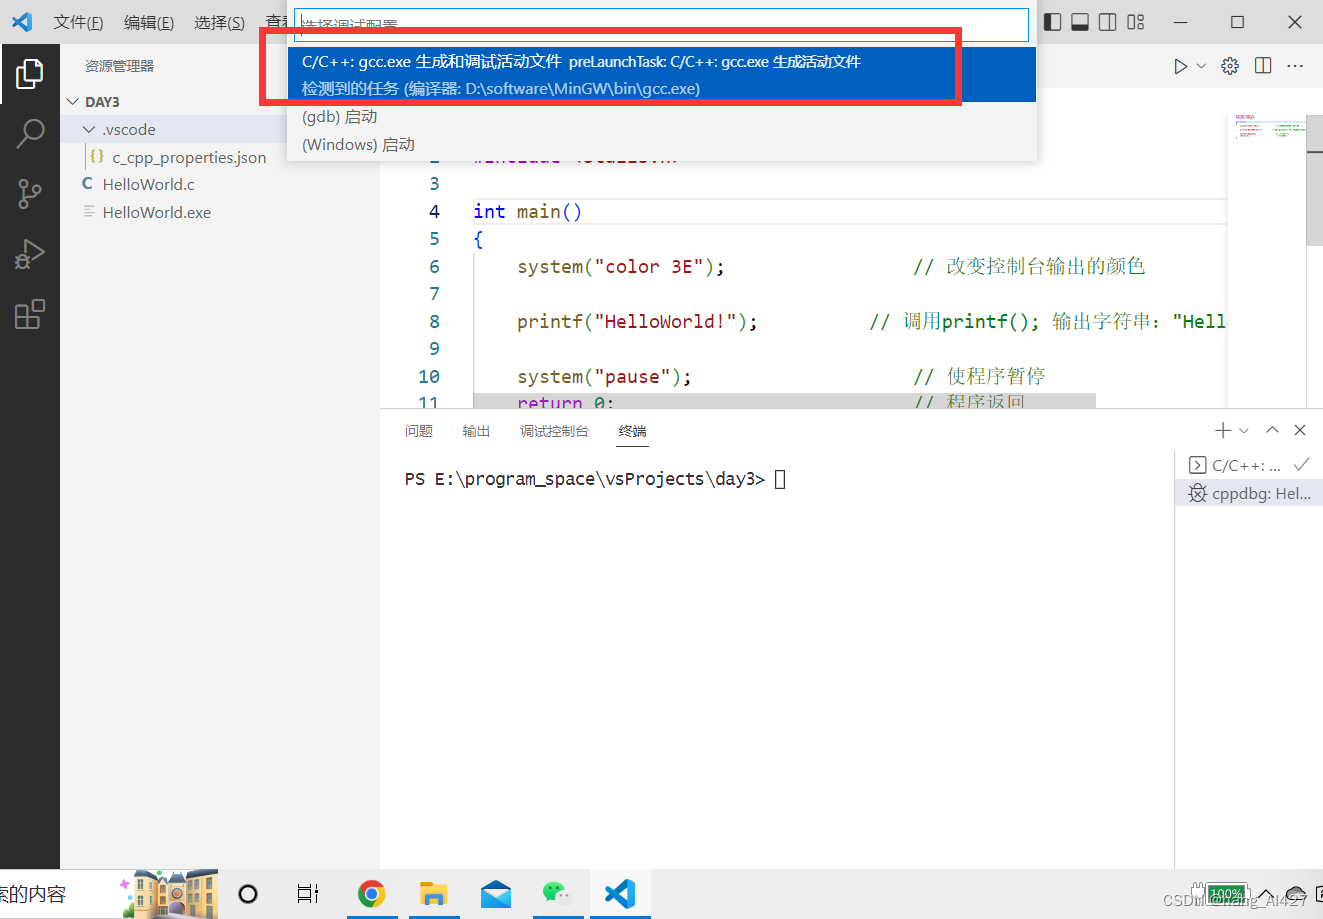The height and width of the screenshot is (919, 1323).
Task: Collapse the .vscode folder
Action: click(89, 129)
